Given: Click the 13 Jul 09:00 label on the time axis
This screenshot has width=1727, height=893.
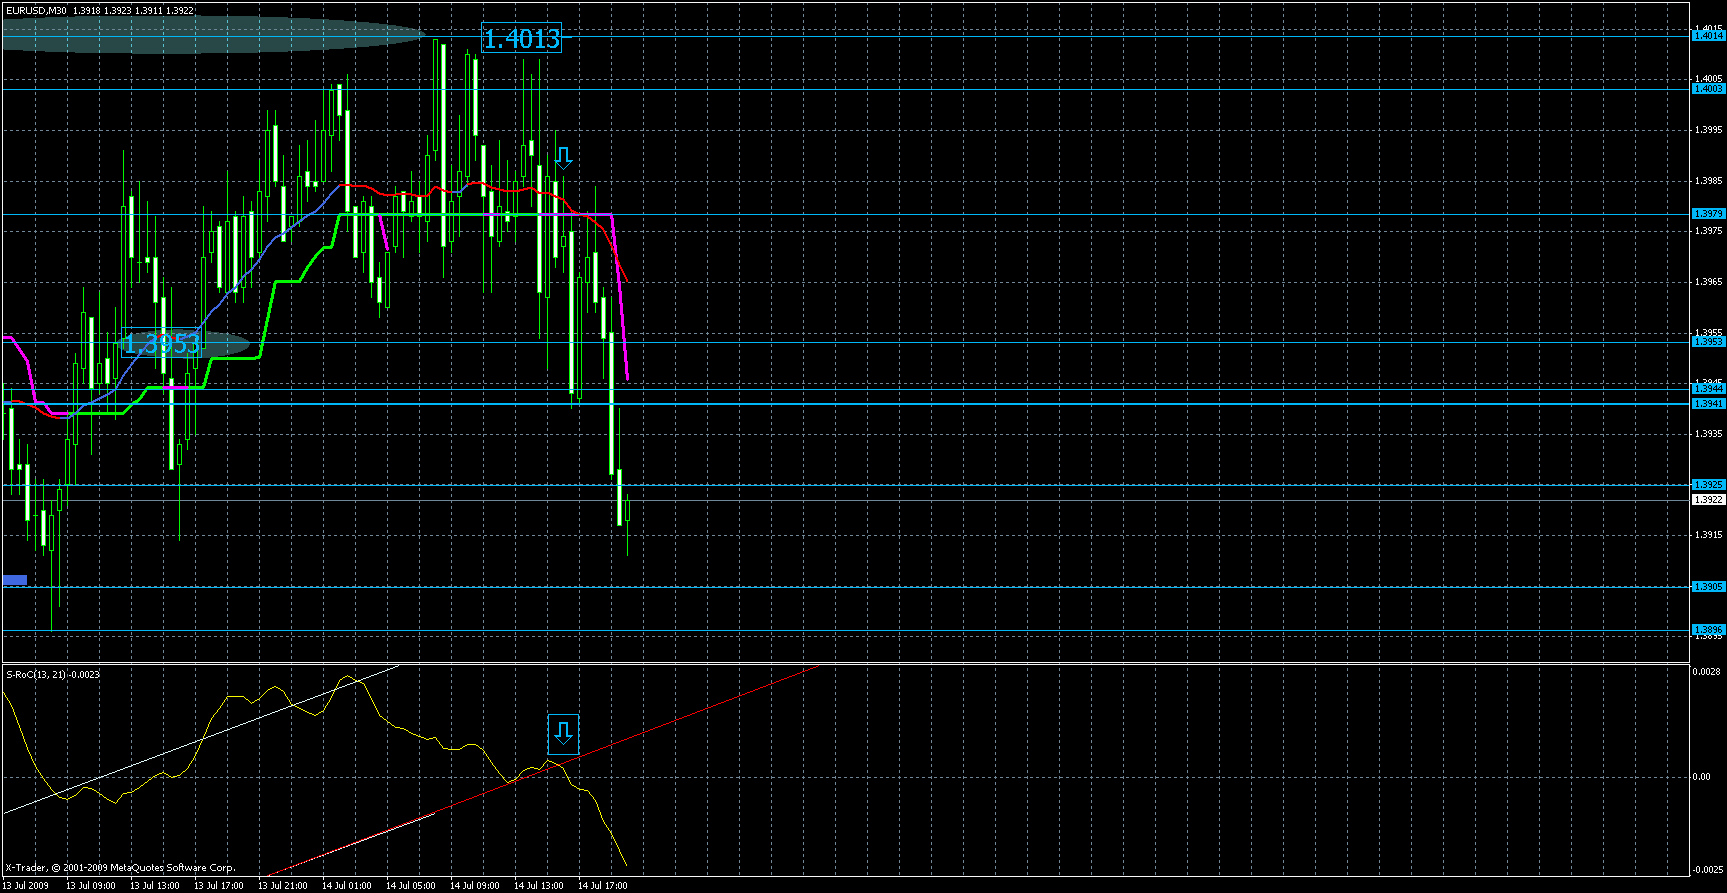Looking at the screenshot, I should (90, 886).
